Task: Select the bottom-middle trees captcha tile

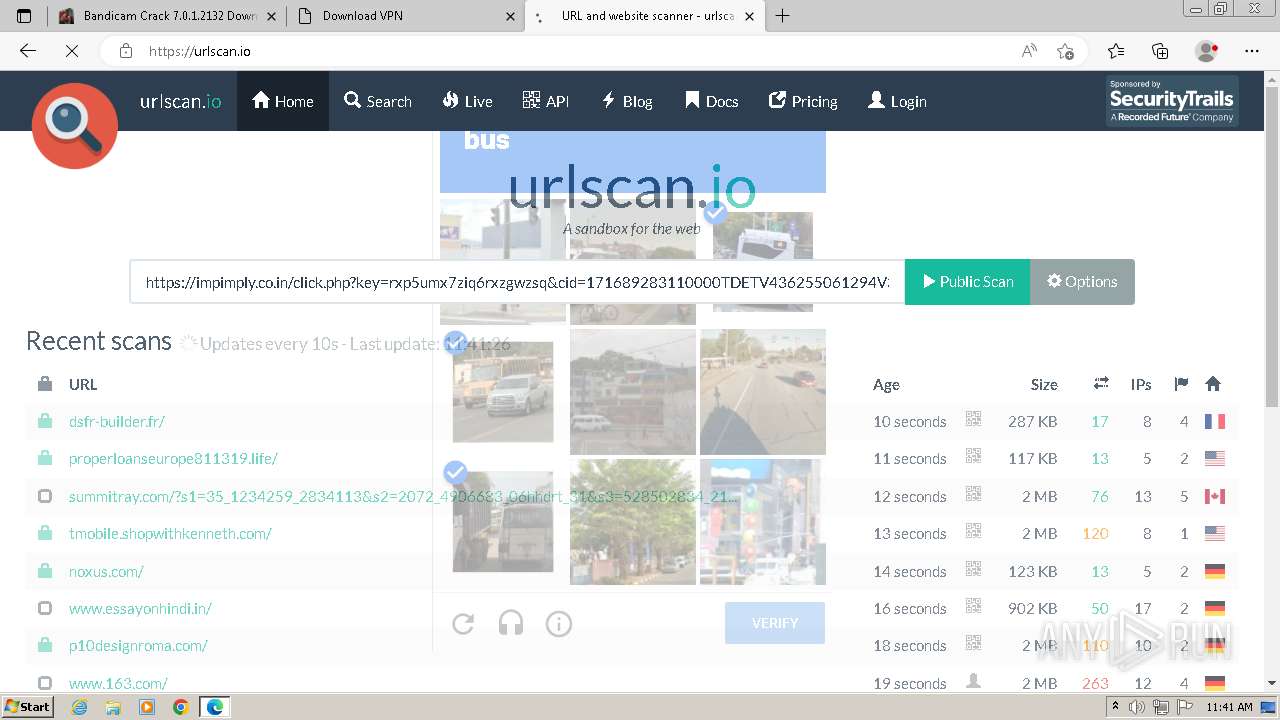Action: coord(633,522)
